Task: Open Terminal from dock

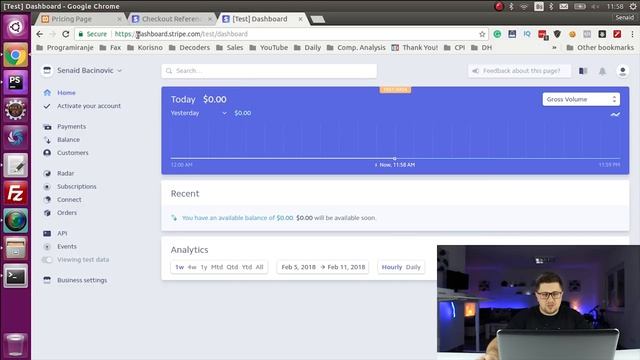Action: click(x=16, y=276)
